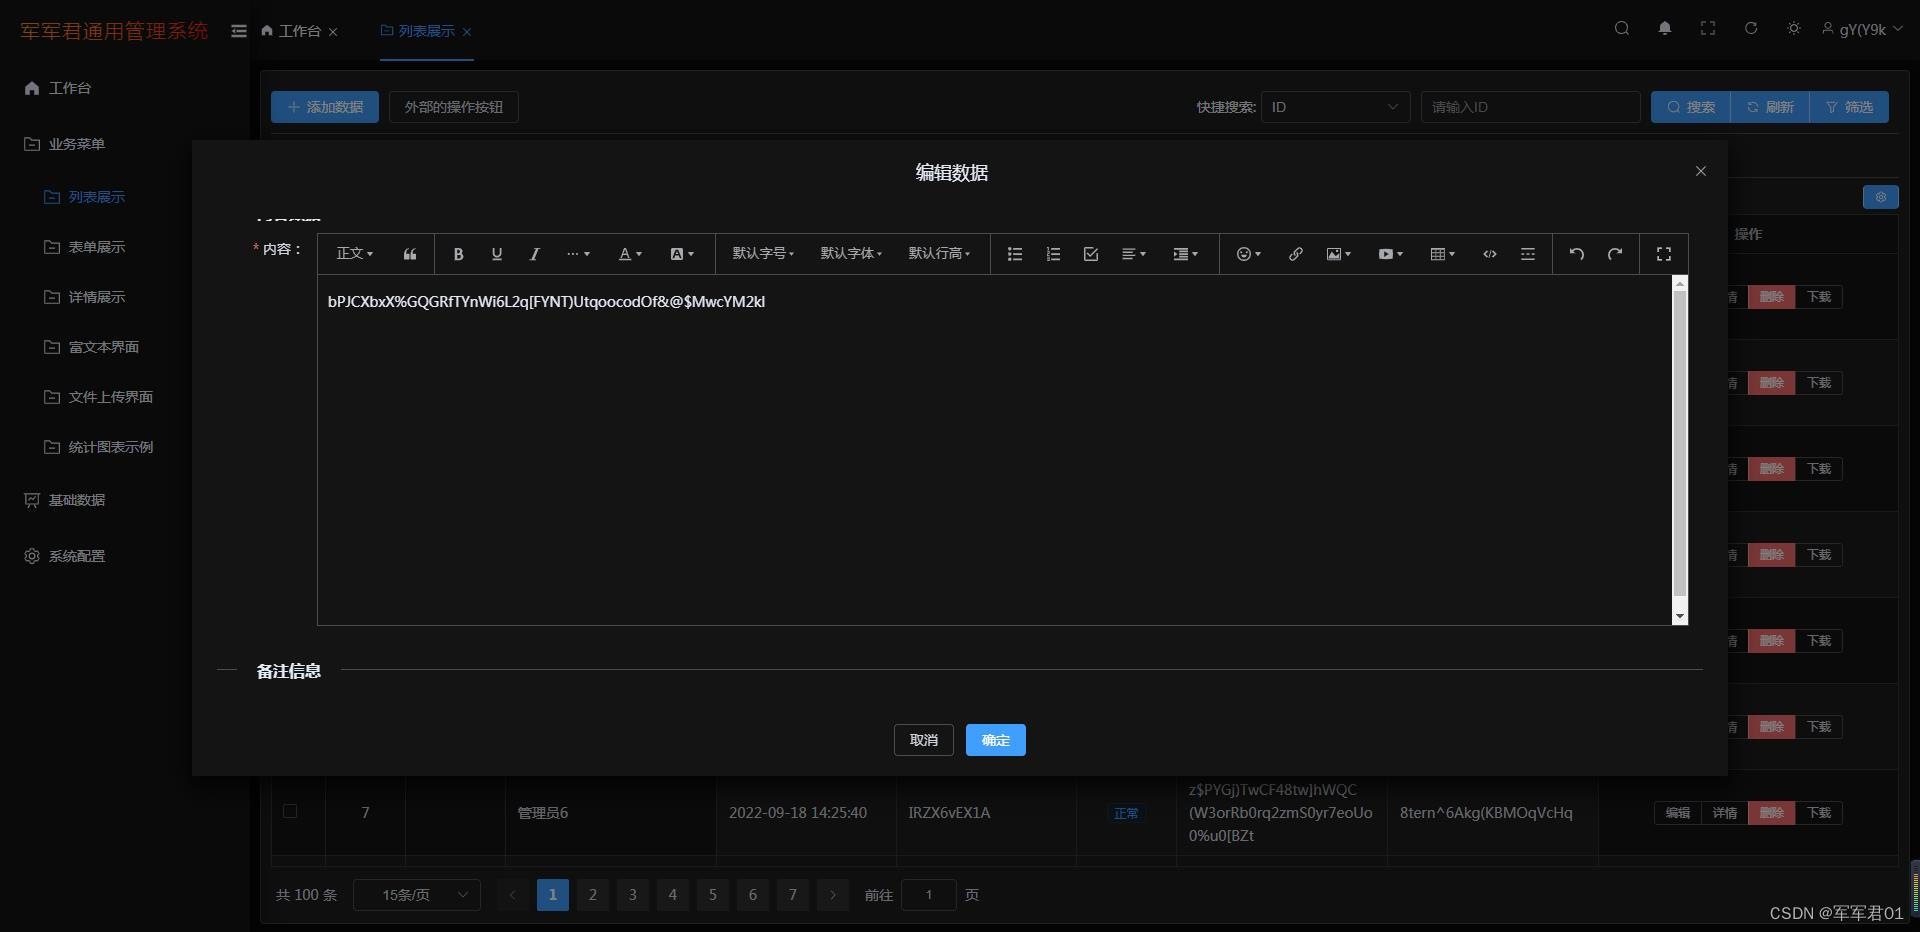This screenshot has width=1920, height=932.
Task: Open the table column settings gear
Action: [1881, 197]
